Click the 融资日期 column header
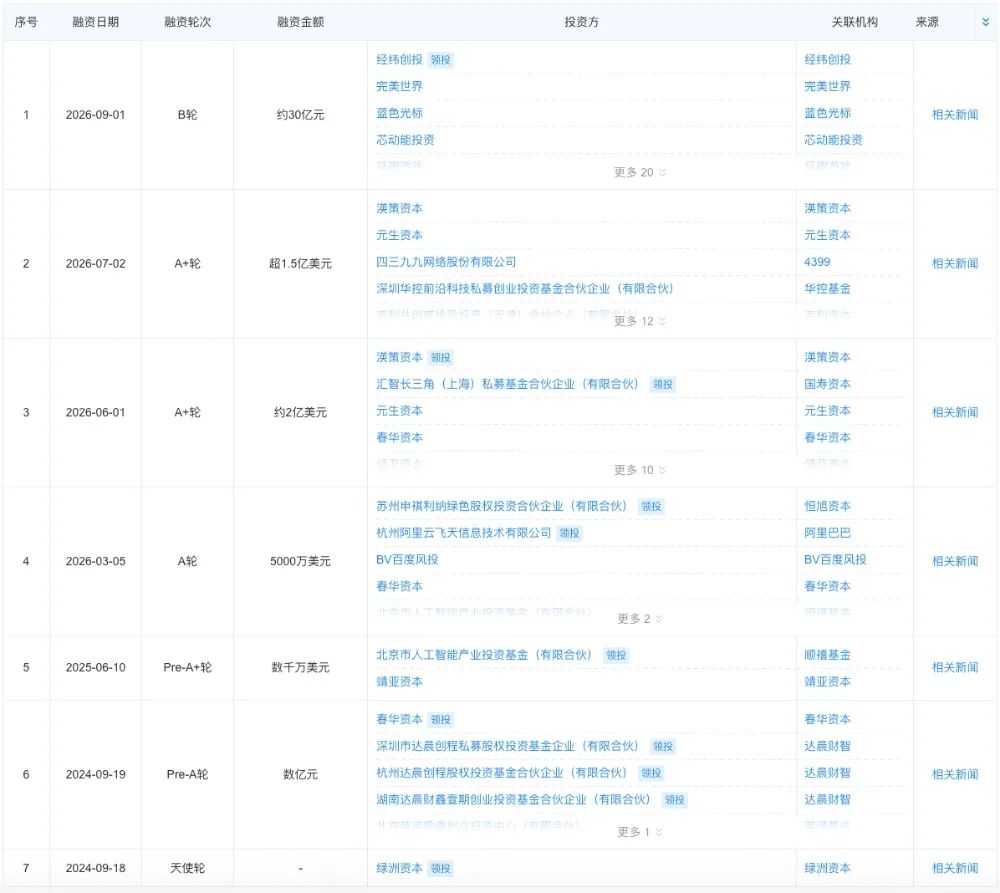The width and height of the screenshot is (1000, 893). (x=96, y=22)
